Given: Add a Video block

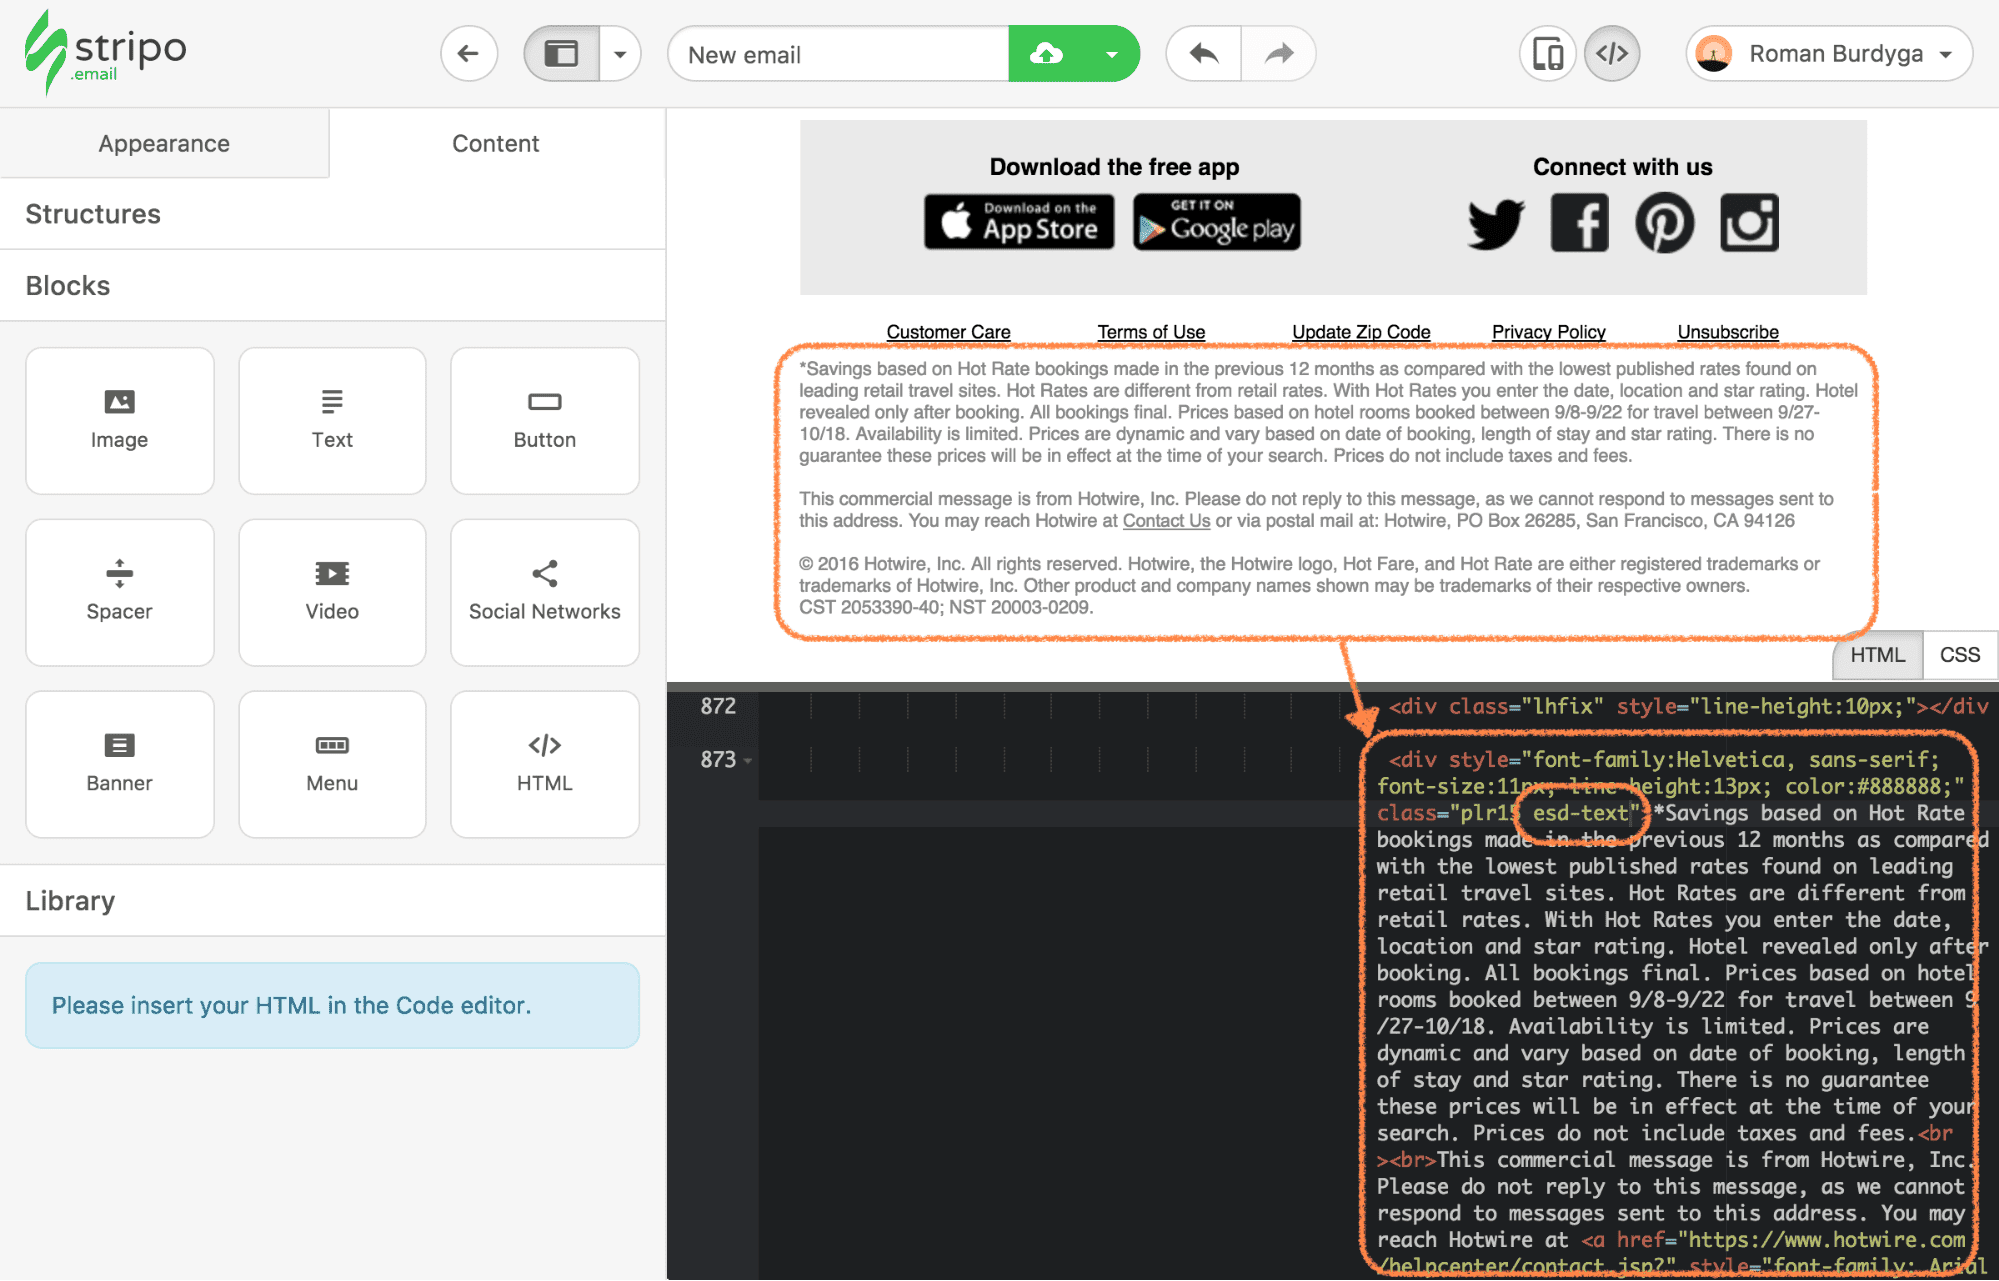Looking at the screenshot, I should (x=332, y=592).
